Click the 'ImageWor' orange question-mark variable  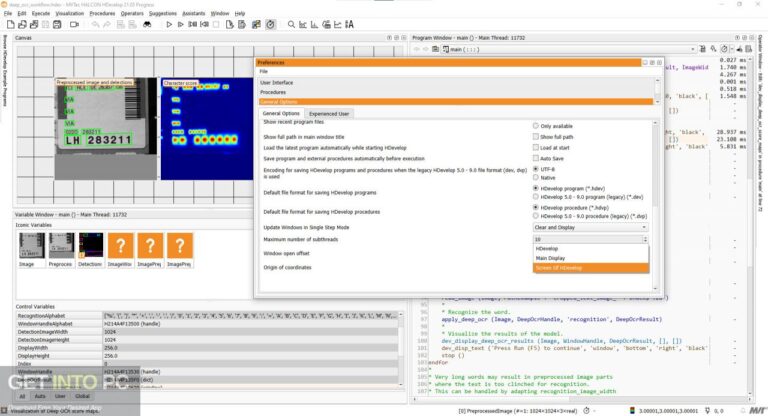click(x=120, y=249)
